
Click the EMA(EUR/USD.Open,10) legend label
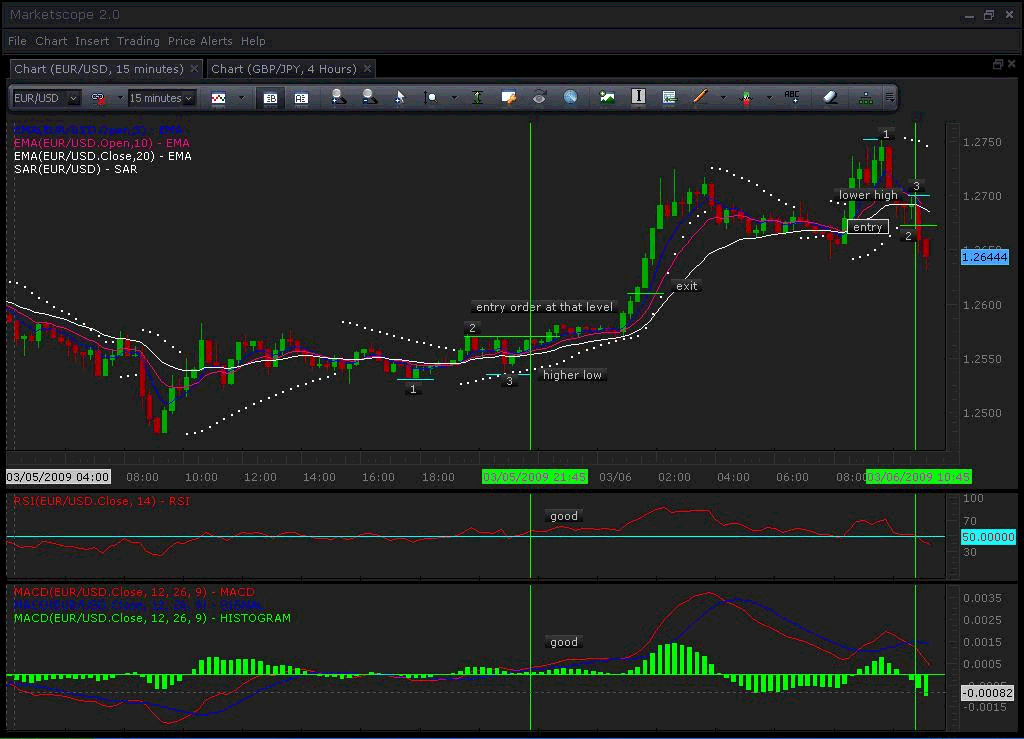click(x=102, y=143)
